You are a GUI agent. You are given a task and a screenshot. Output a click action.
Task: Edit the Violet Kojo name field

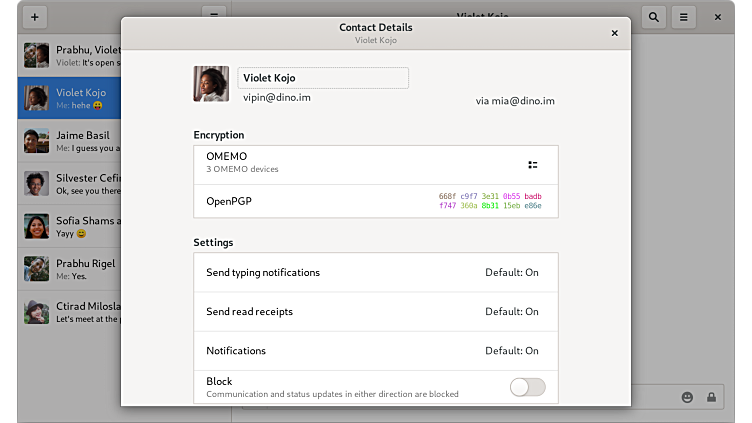pyautogui.click(x=322, y=78)
